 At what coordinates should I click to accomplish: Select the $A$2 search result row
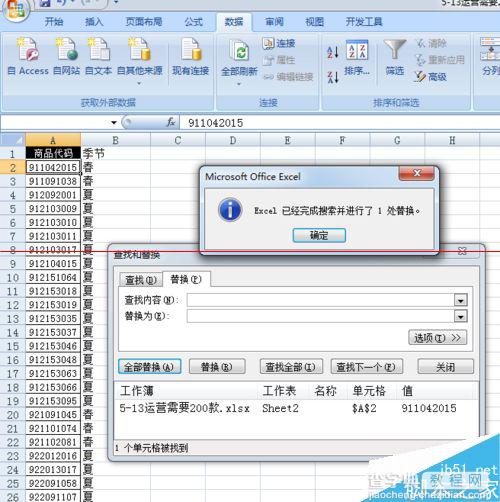tap(296, 408)
